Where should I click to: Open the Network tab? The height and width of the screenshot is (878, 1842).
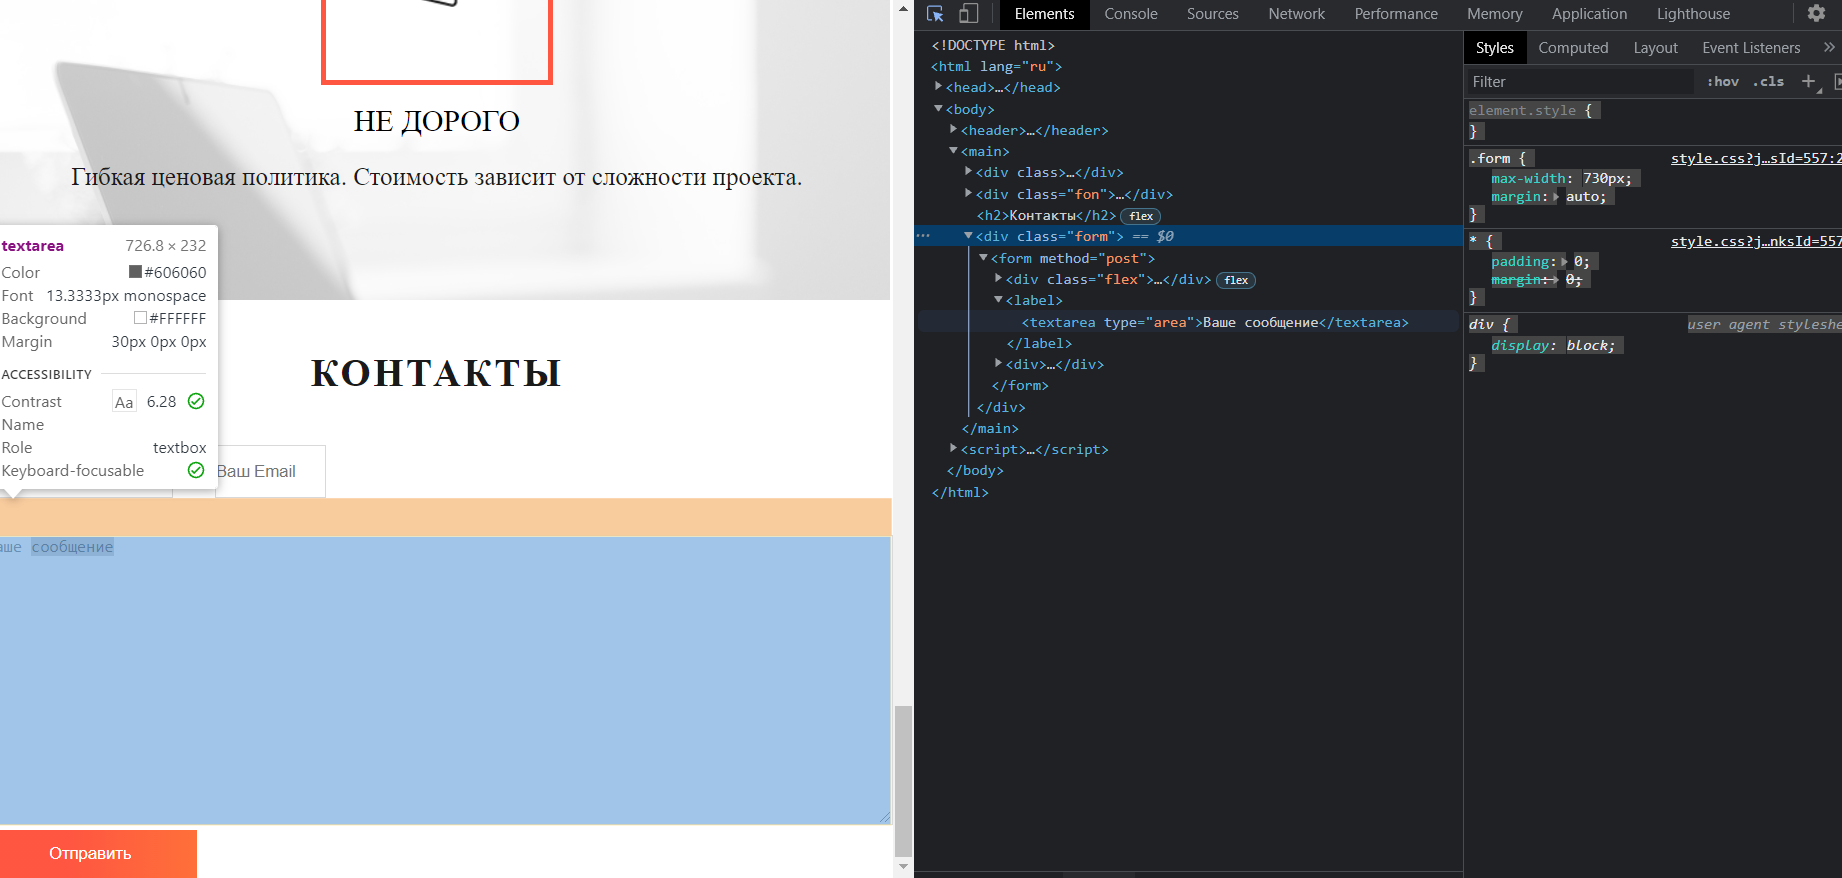coord(1296,14)
